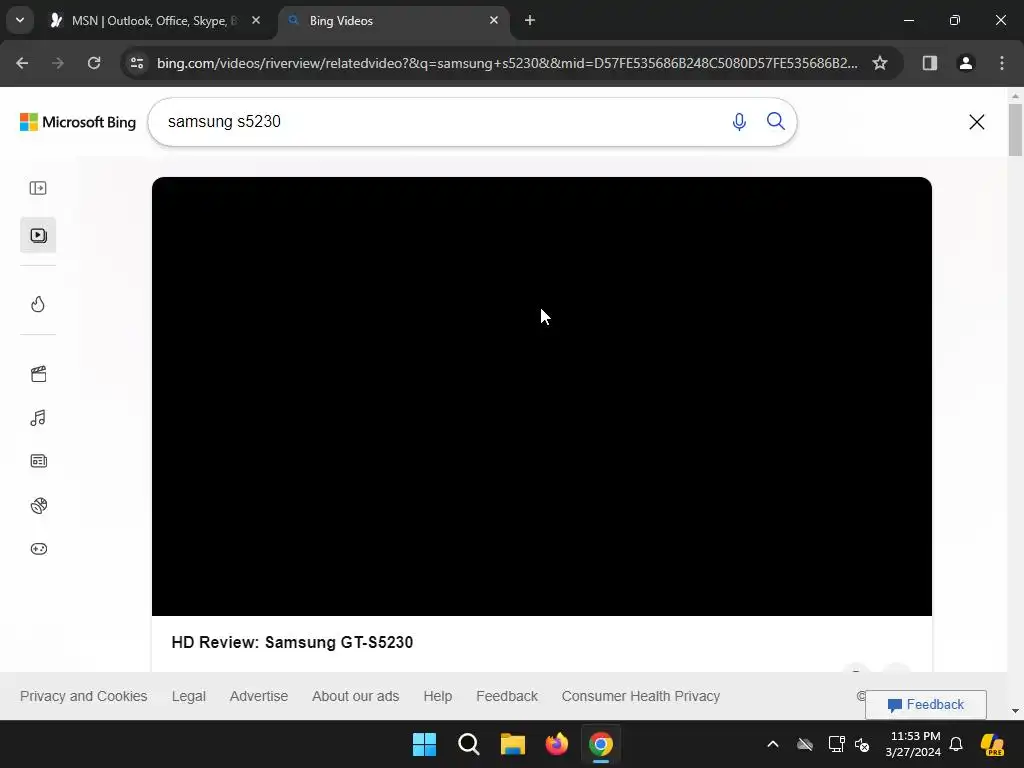Open the Chrome side panel
The image size is (1024, 768).
point(929,63)
